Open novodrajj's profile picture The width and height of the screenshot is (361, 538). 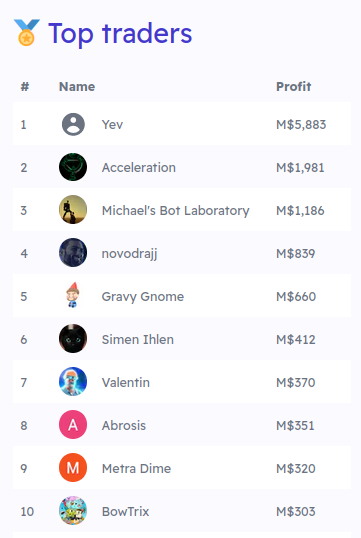tap(73, 253)
